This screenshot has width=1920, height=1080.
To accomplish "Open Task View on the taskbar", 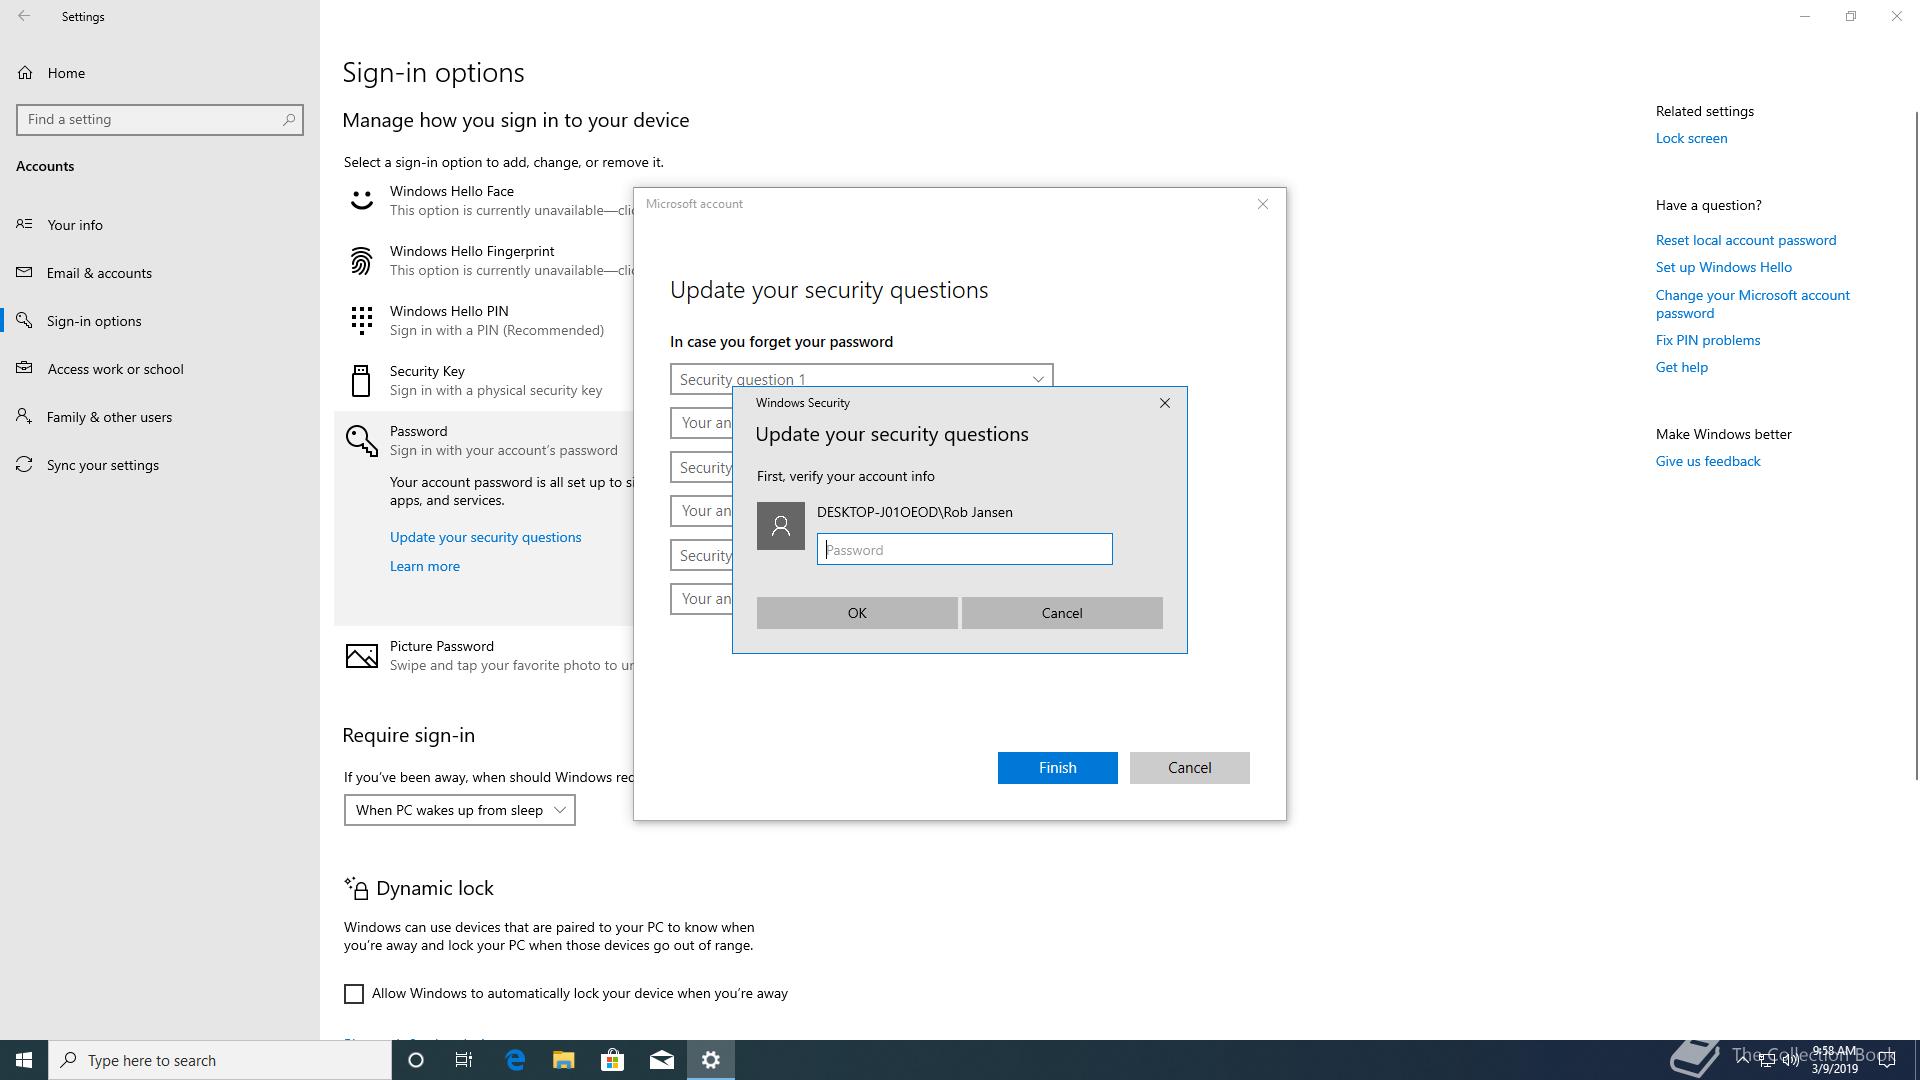I will [x=464, y=1060].
